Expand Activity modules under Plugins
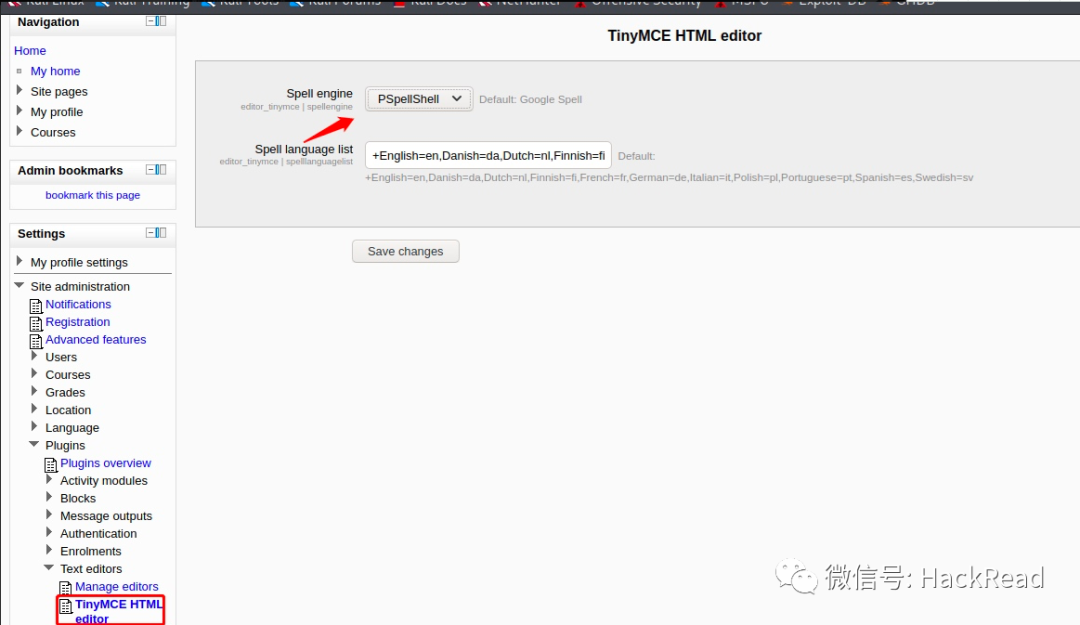Screen dimensions: 1080x625 coord(49,480)
